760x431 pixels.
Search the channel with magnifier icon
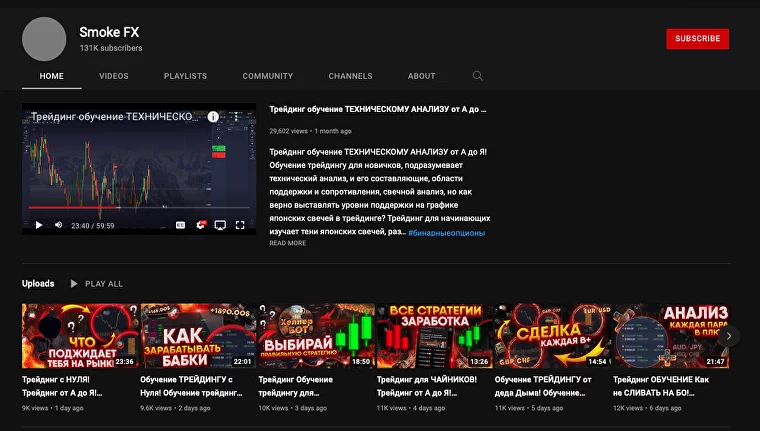477,76
